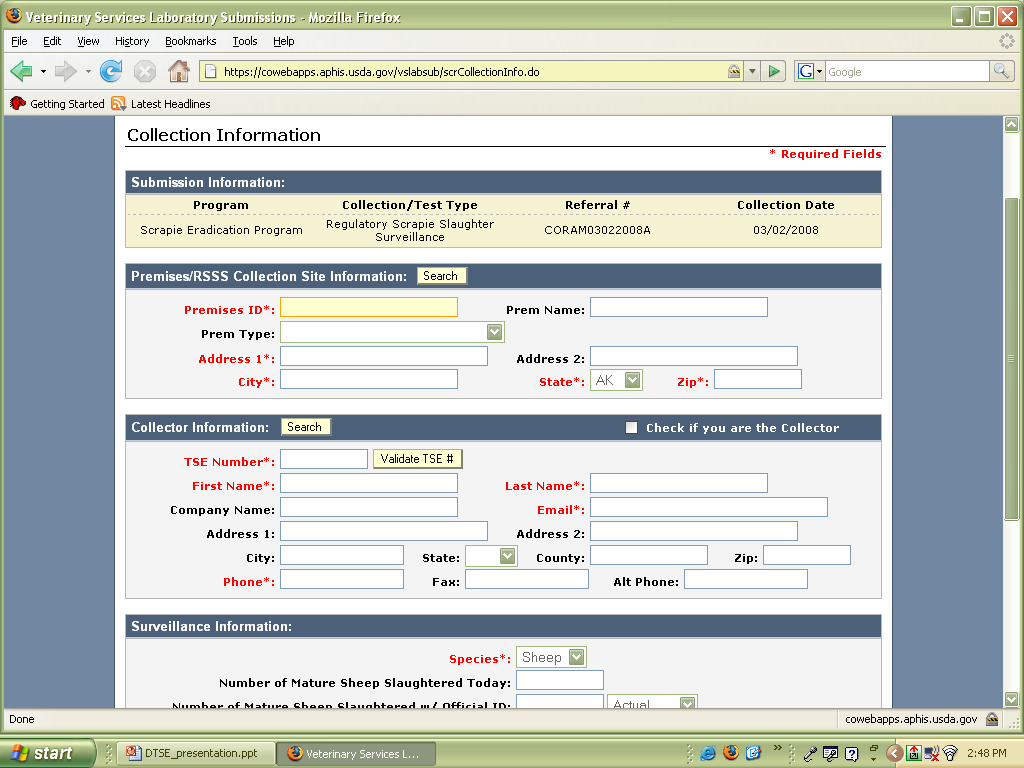Click the search magnifier icon
This screenshot has width=1024, height=768.
[1001, 71]
